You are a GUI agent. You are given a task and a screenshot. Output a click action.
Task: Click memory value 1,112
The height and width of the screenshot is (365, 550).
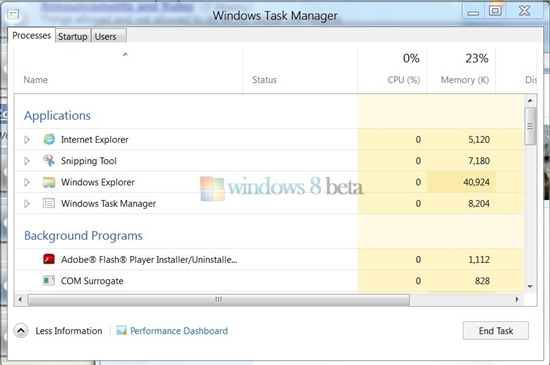point(479,260)
